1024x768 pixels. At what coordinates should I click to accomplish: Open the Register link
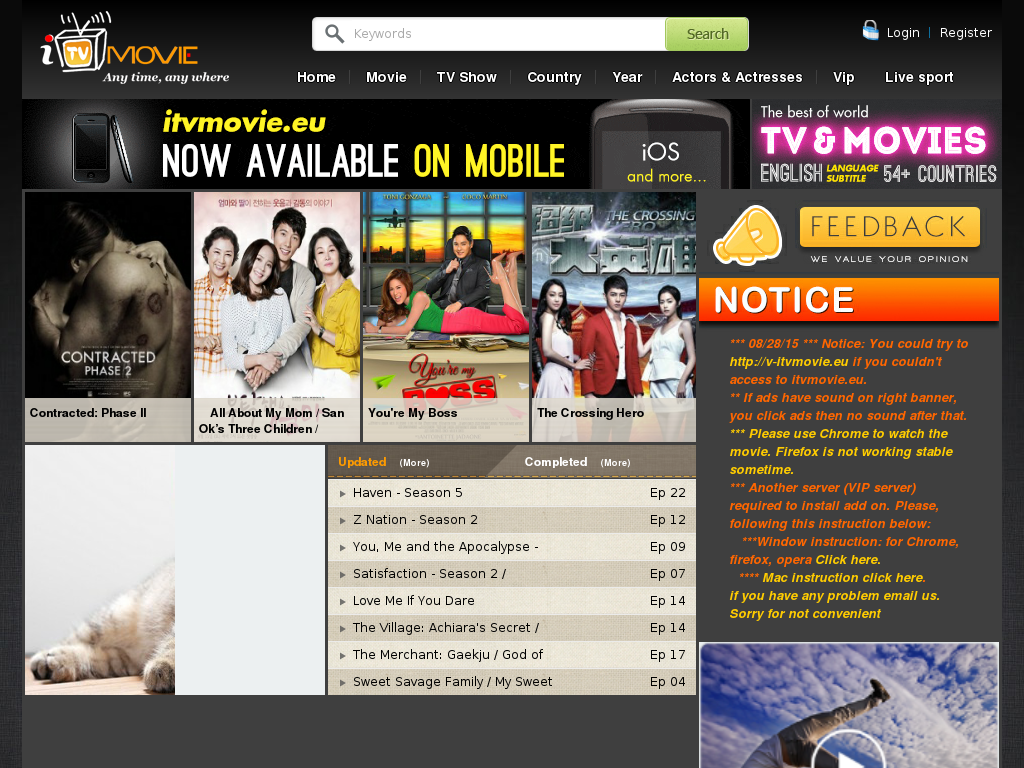[x=965, y=33]
